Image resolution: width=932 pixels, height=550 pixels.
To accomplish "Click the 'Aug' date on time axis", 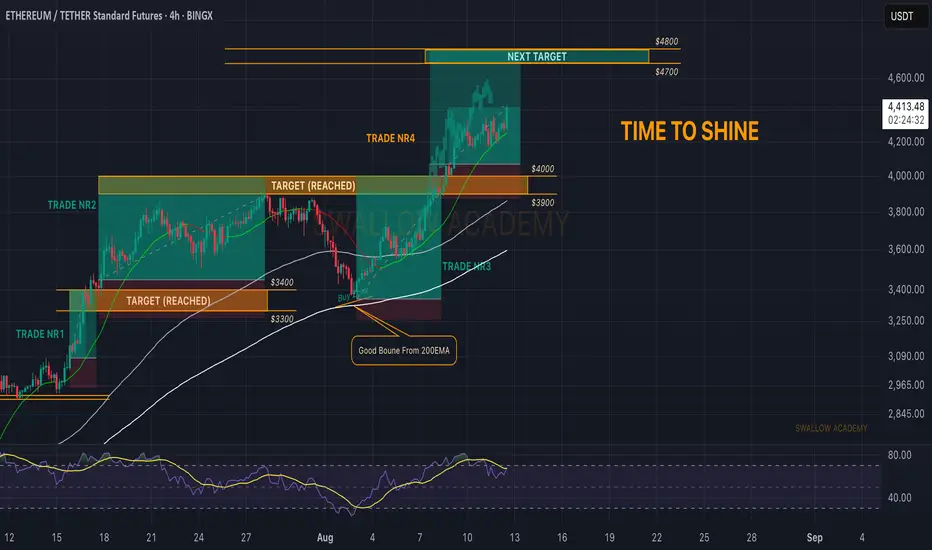I will (325, 538).
